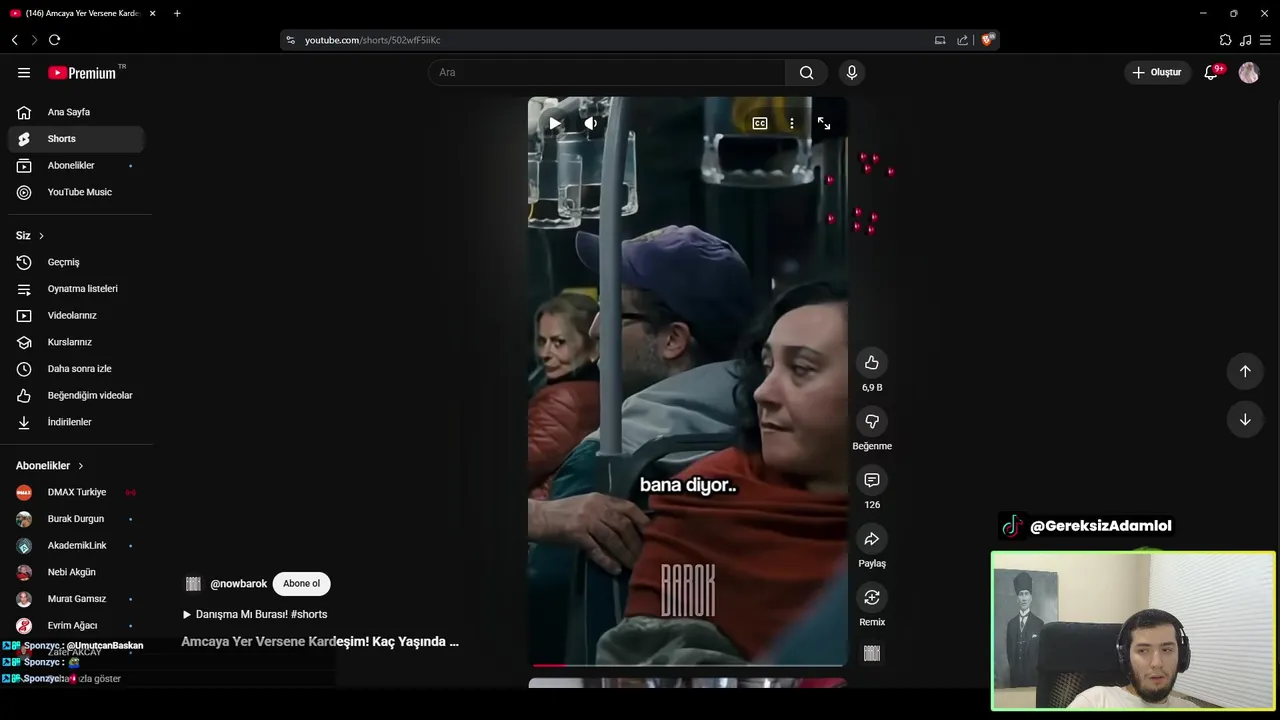Select the YouTube tab in tab strip

tap(82, 13)
